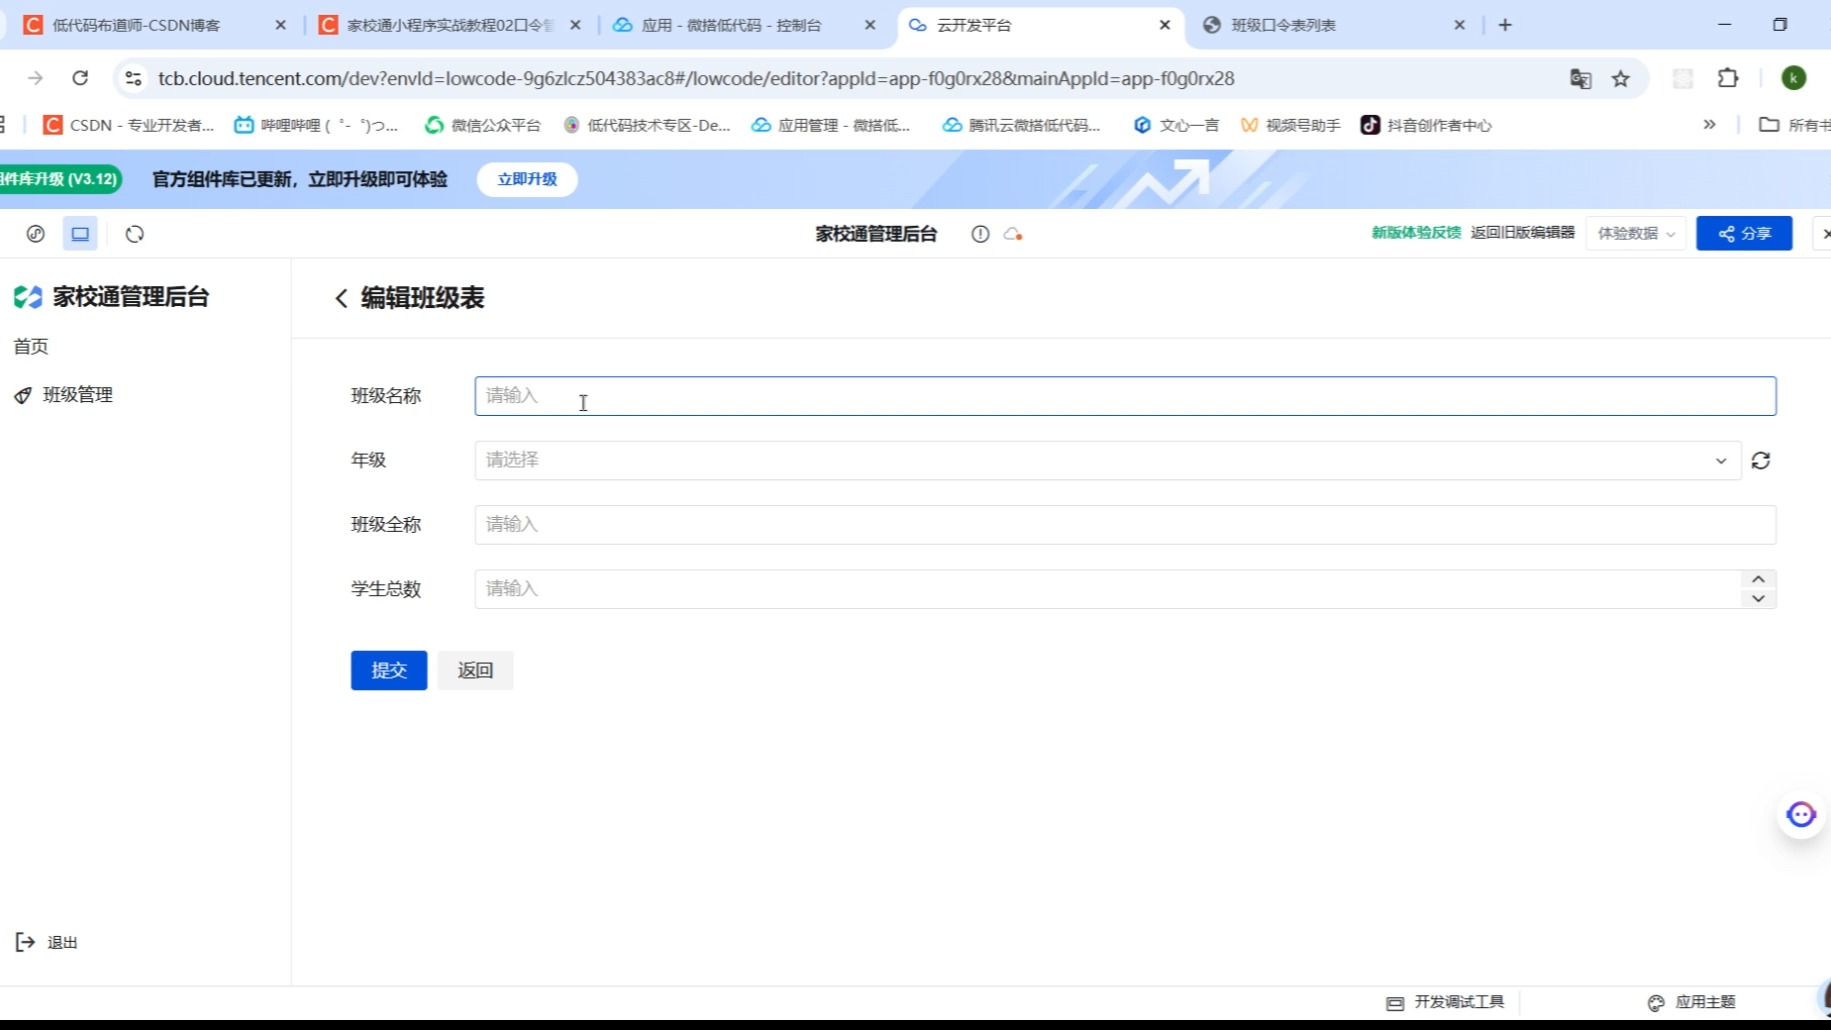Bookmark this page with the star icon
Image resolution: width=1831 pixels, height=1030 pixels.
tap(1621, 78)
